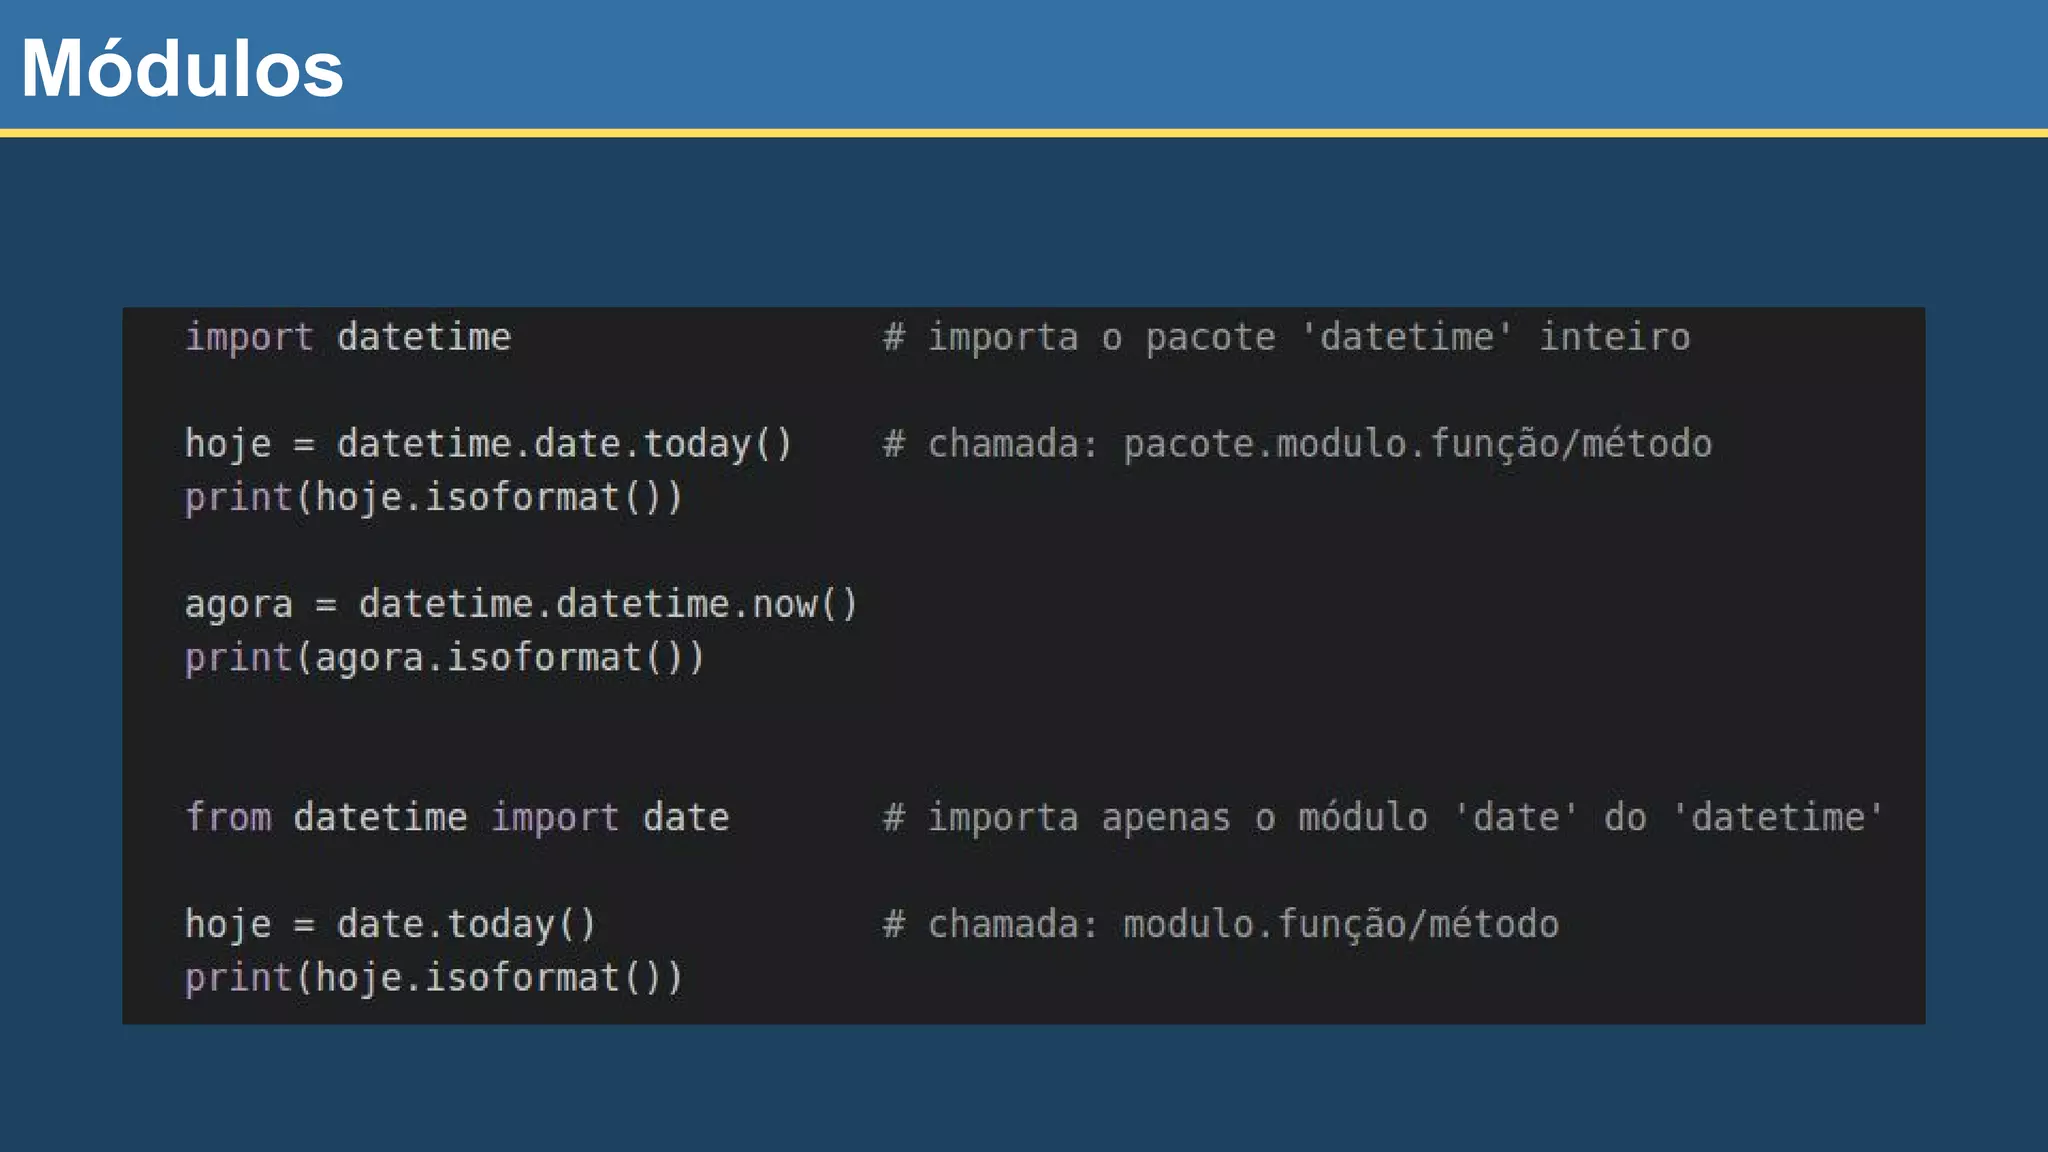Click the 'hoje = datetime.date.today()' statement
Screen dimensions: 2048x1152
click(488, 443)
